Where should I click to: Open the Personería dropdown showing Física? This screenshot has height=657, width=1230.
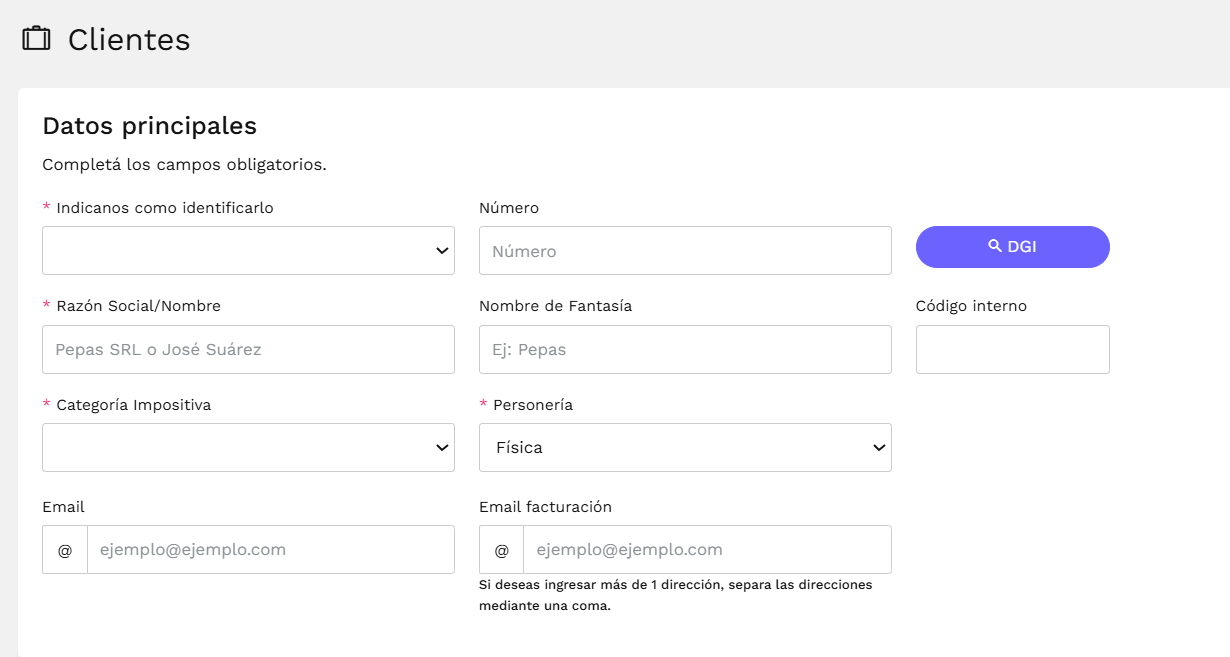685,447
